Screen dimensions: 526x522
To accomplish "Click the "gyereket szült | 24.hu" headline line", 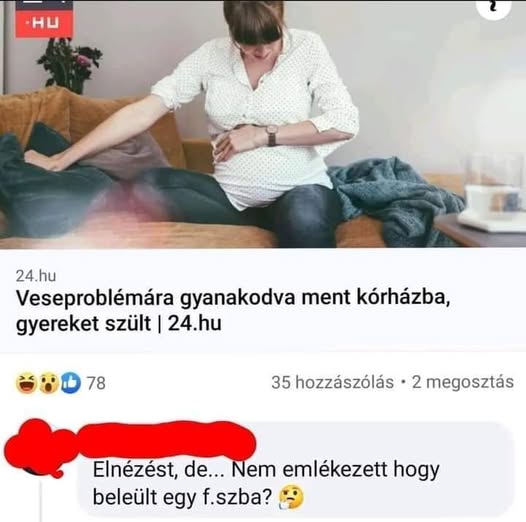I will [x=119, y=324].
